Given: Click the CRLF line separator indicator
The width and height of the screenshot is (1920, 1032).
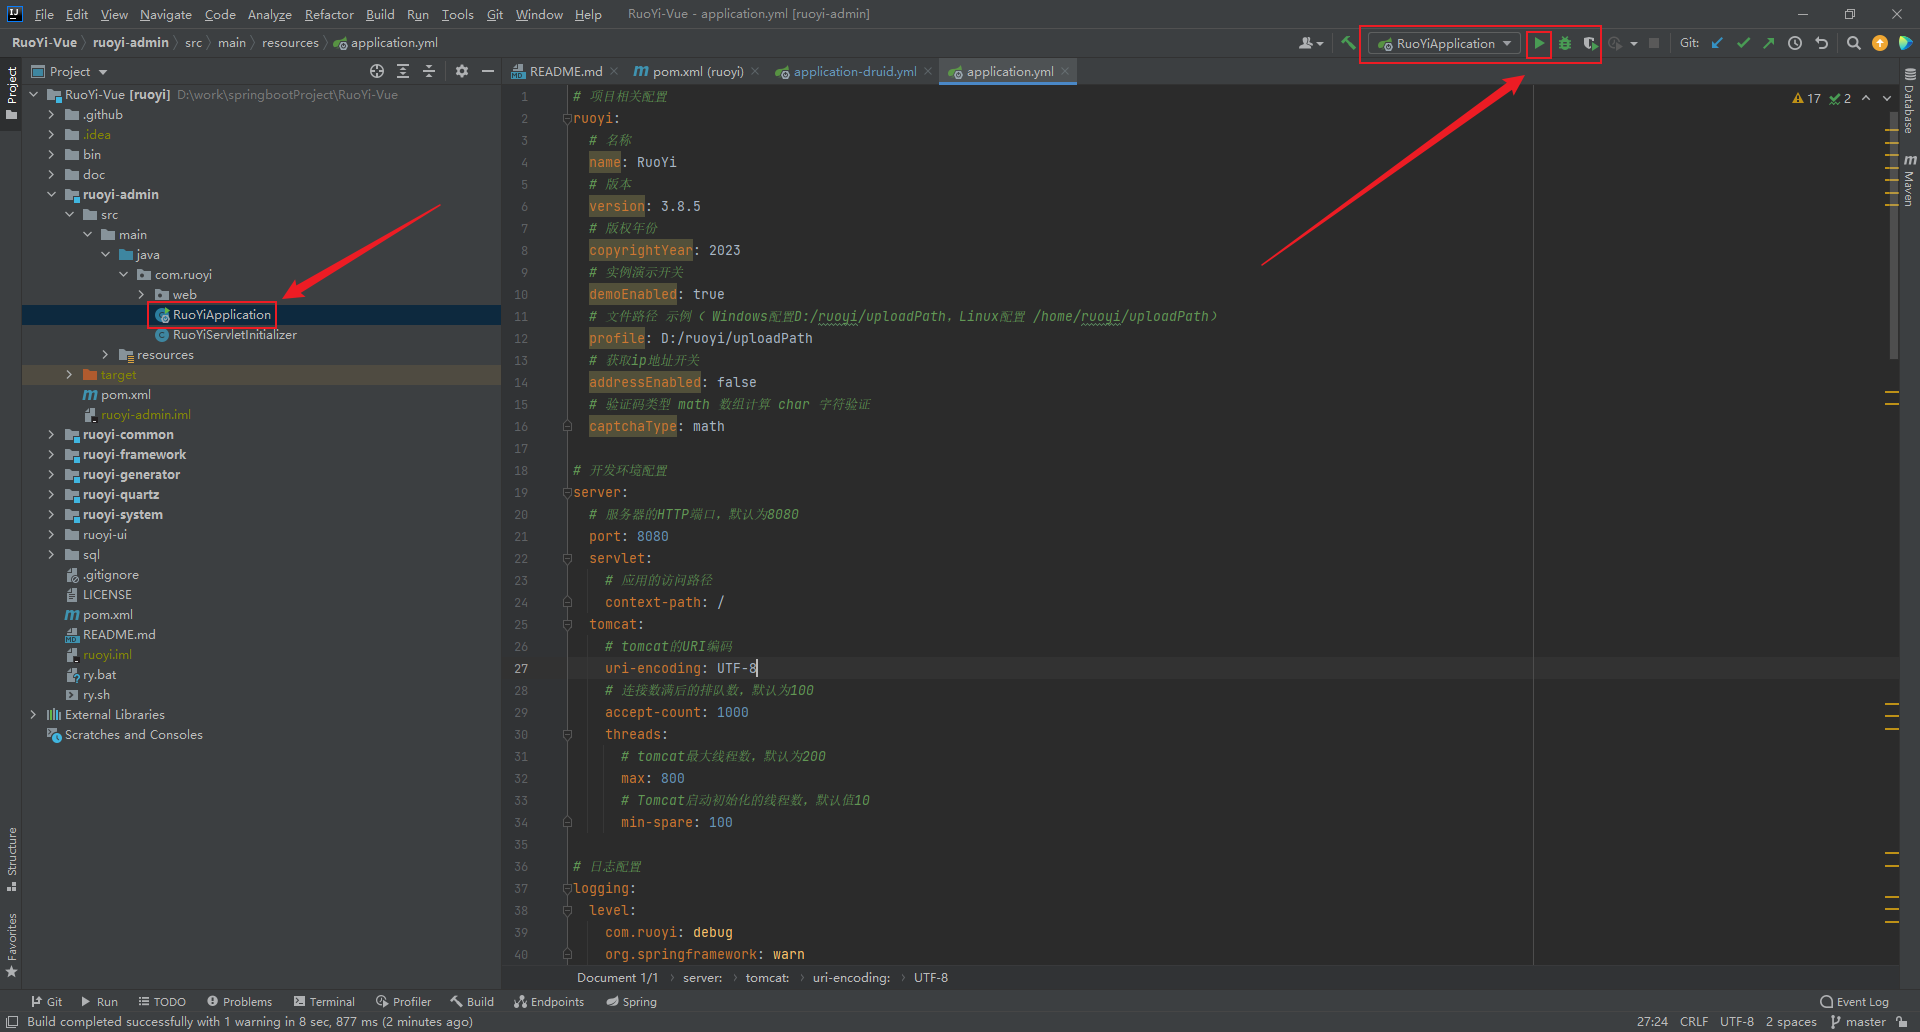Looking at the screenshot, I should (1694, 1021).
